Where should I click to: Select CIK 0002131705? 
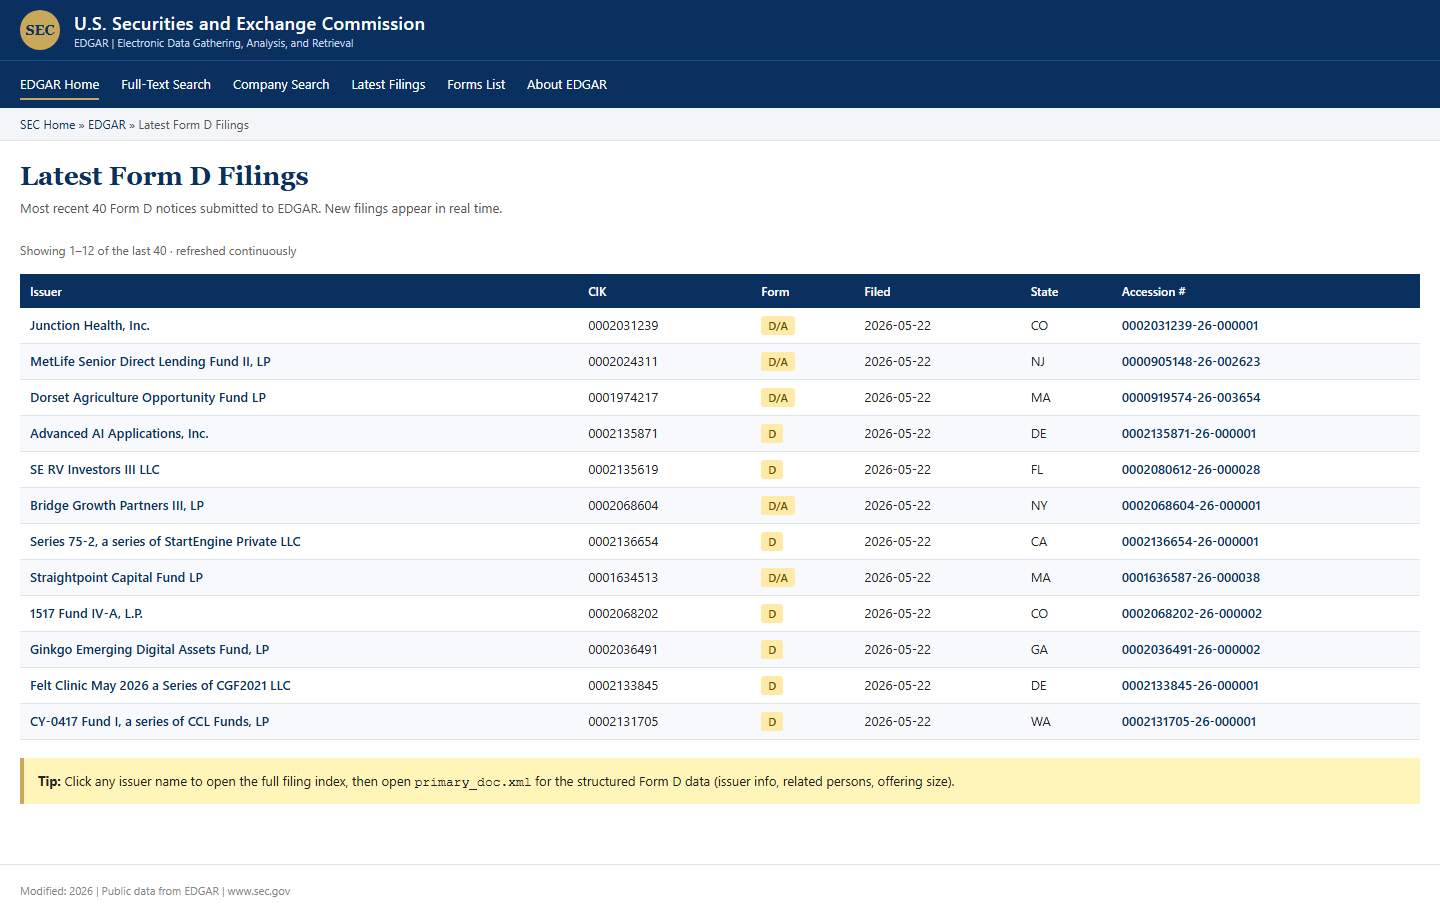coord(623,722)
